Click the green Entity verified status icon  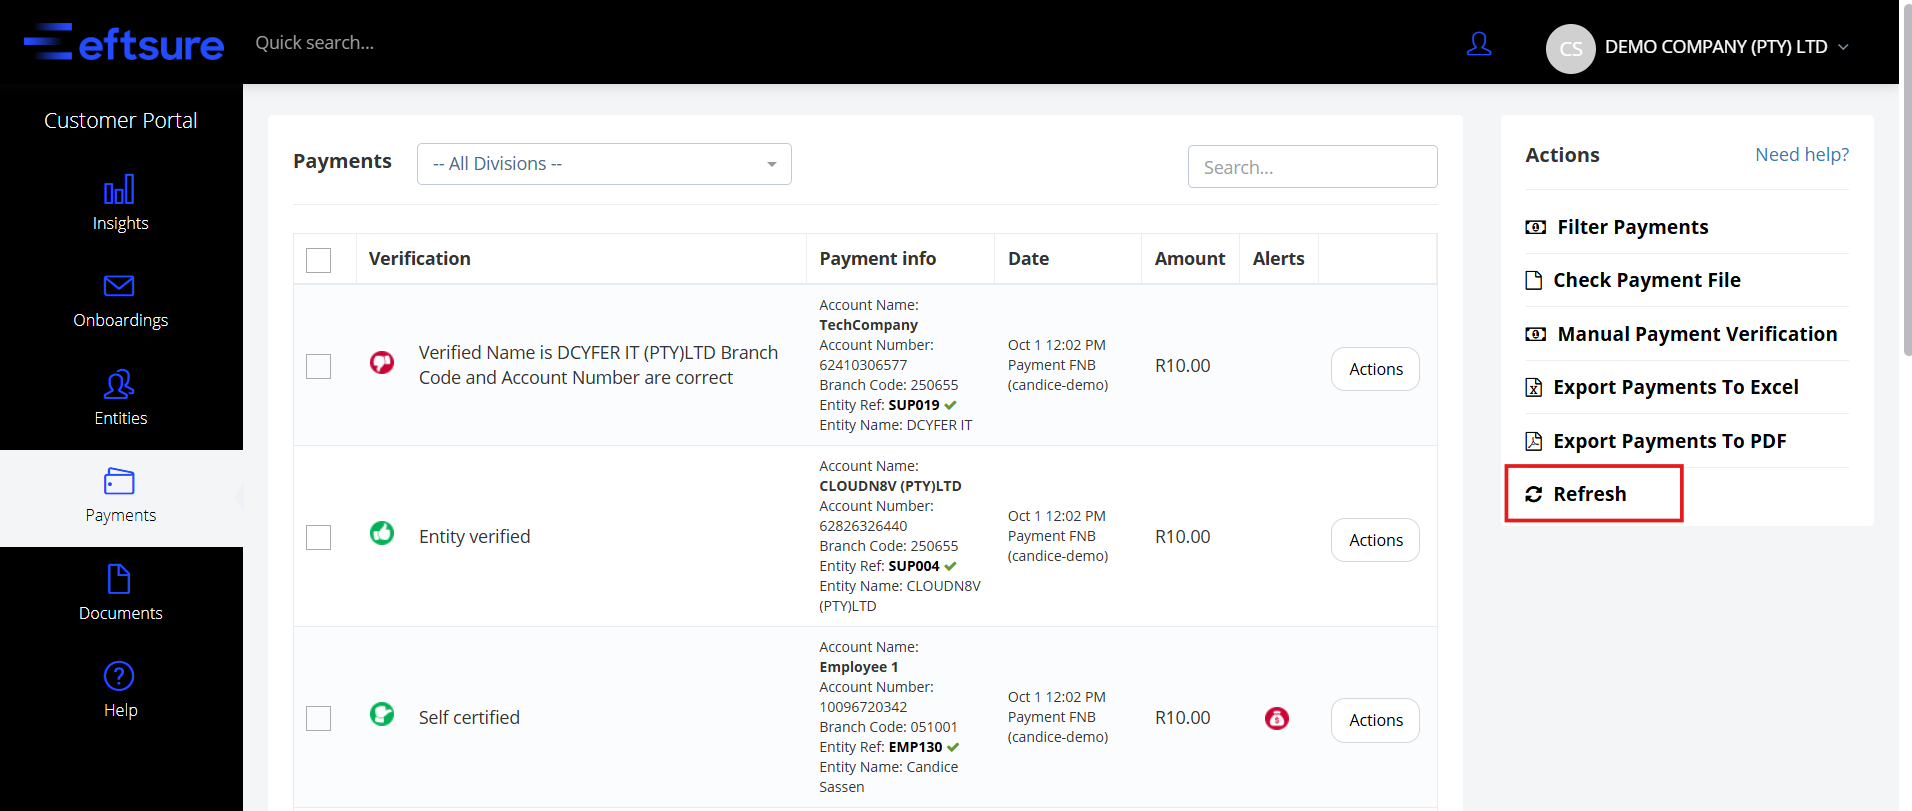point(382,533)
